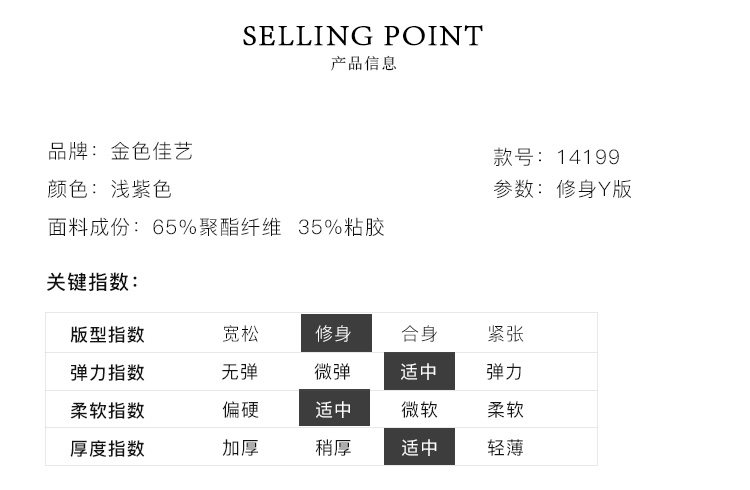Click the SELLING POINT heading
This screenshot has height=490, width=750.
click(x=363, y=37)
